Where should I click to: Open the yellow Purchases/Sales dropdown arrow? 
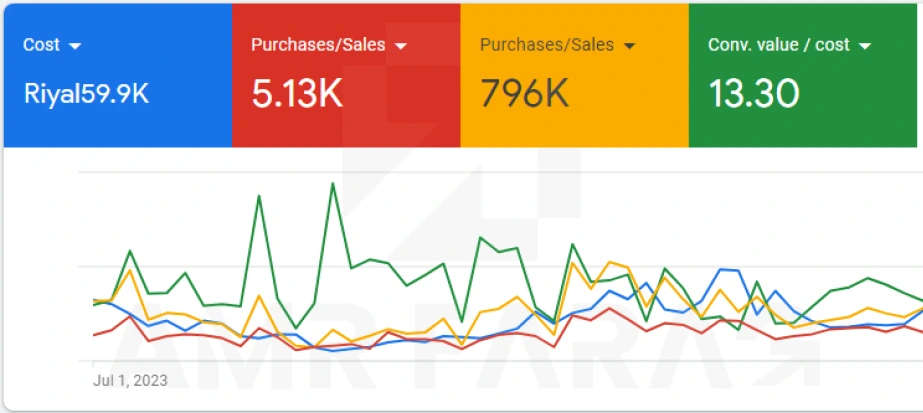click(x=629, y=46)
